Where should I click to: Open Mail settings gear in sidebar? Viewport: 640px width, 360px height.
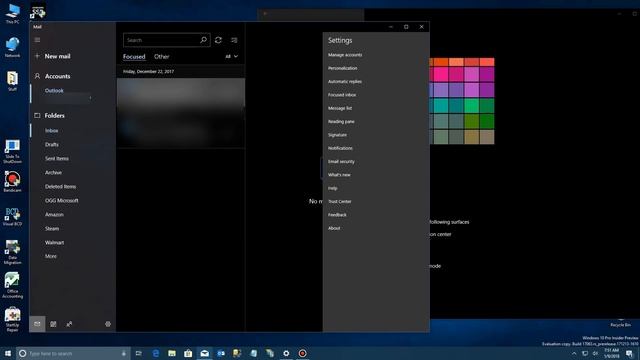click(108, 324)
